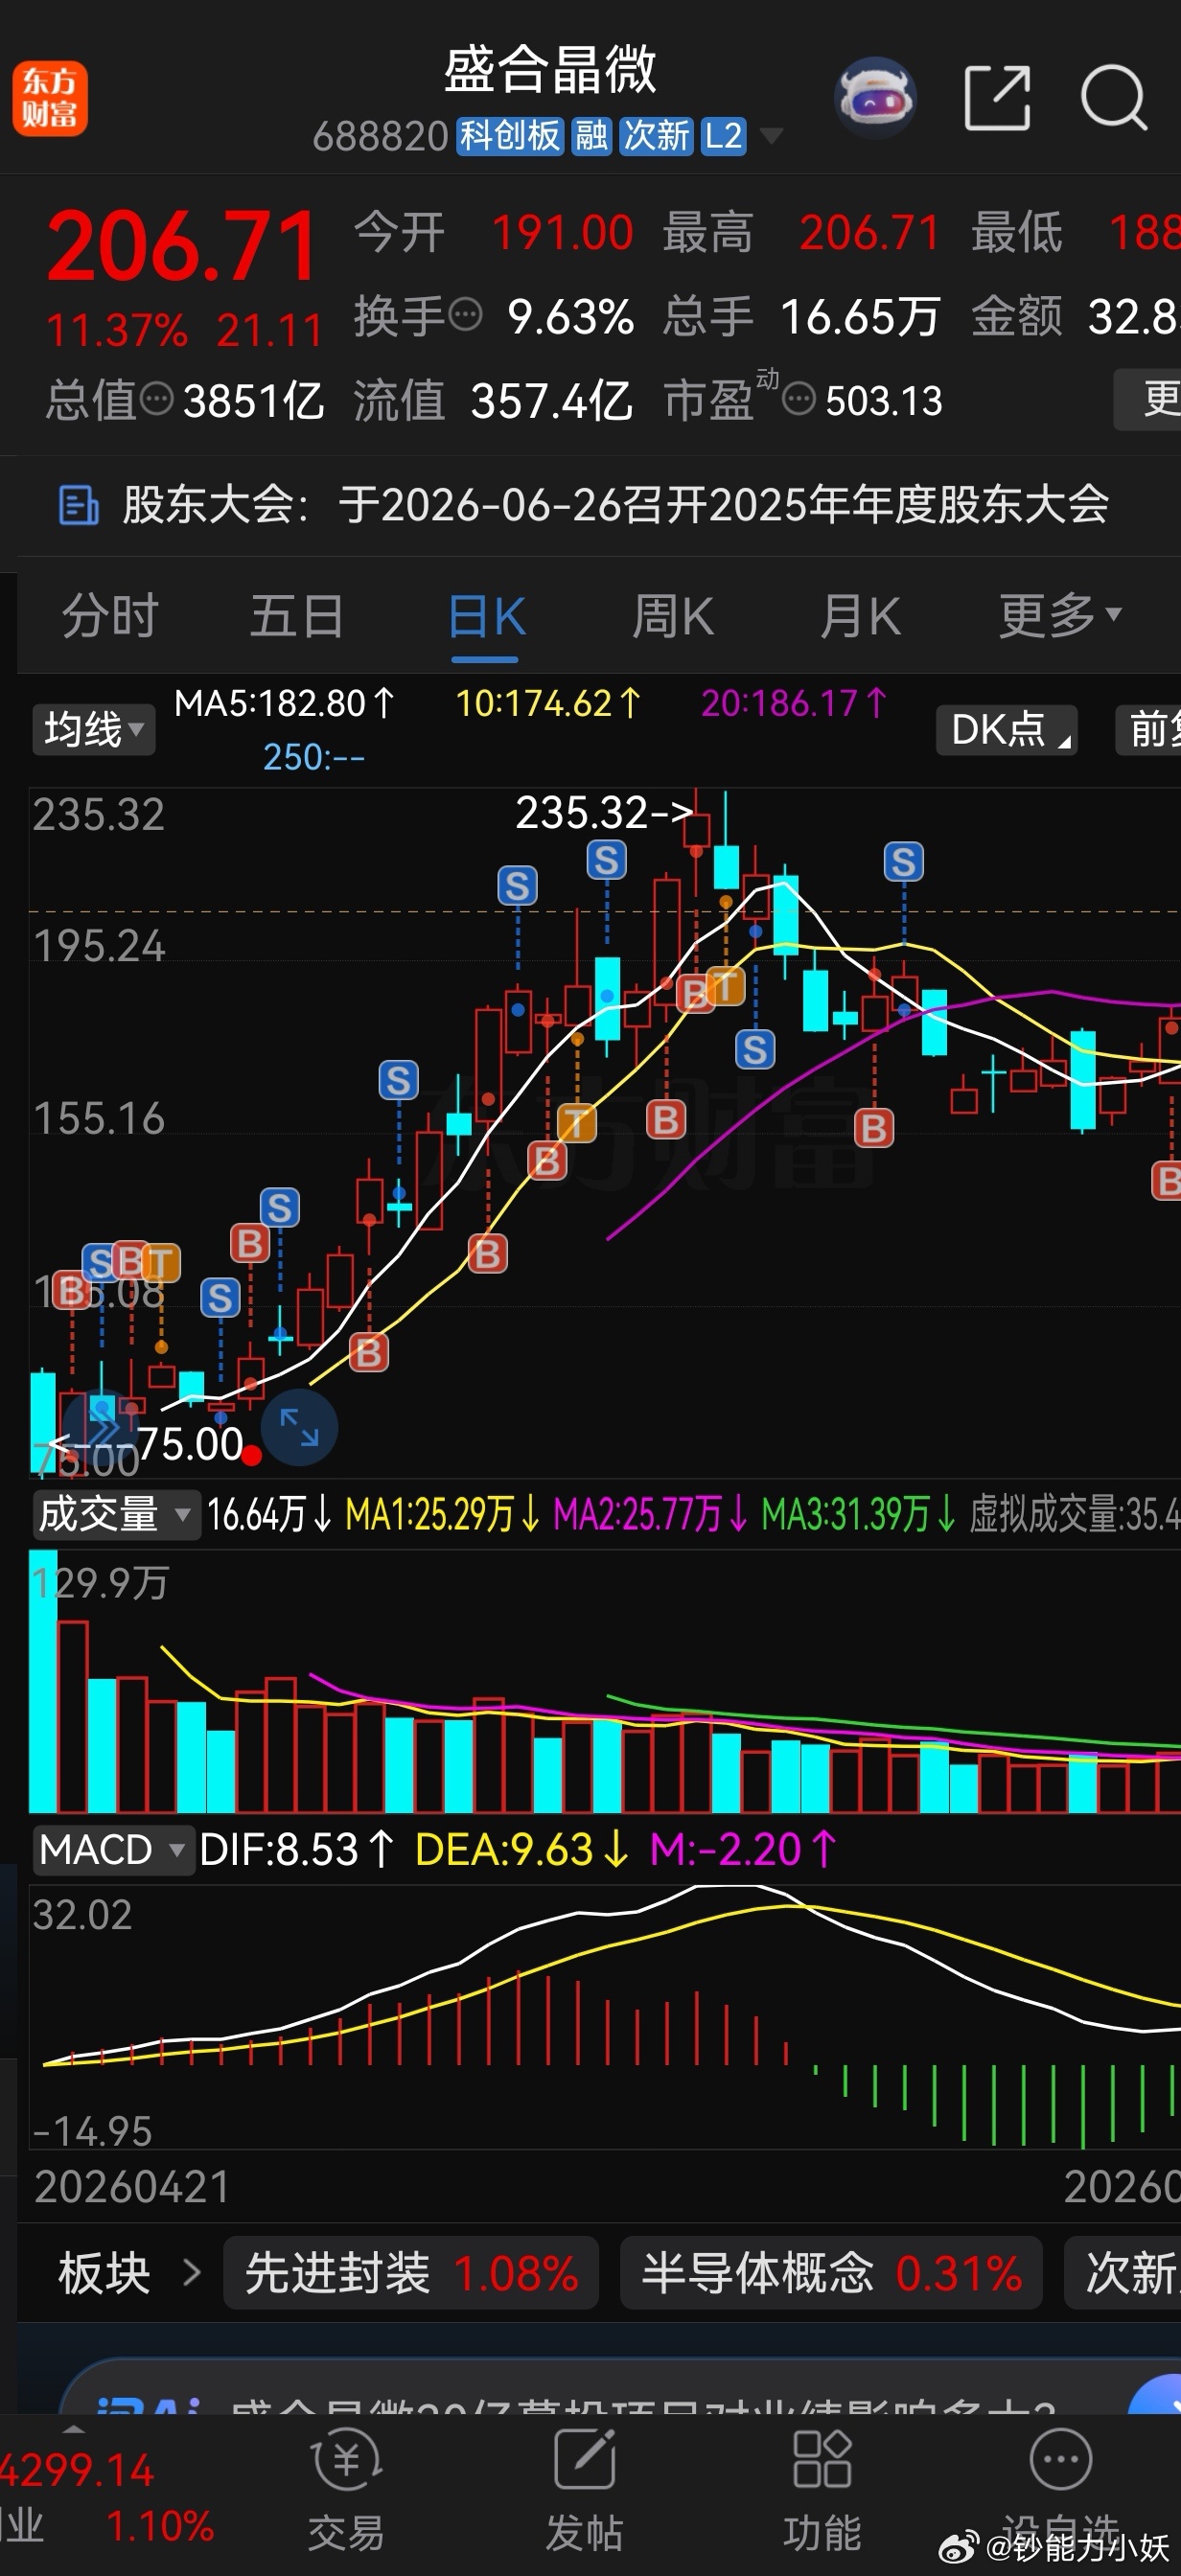
Task: Click 10:174.62 moving average value
Action: 547,704
